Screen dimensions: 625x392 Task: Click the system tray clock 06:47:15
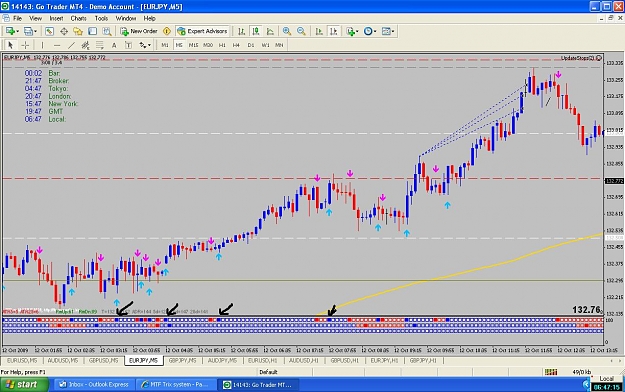[x=606, y=387]
